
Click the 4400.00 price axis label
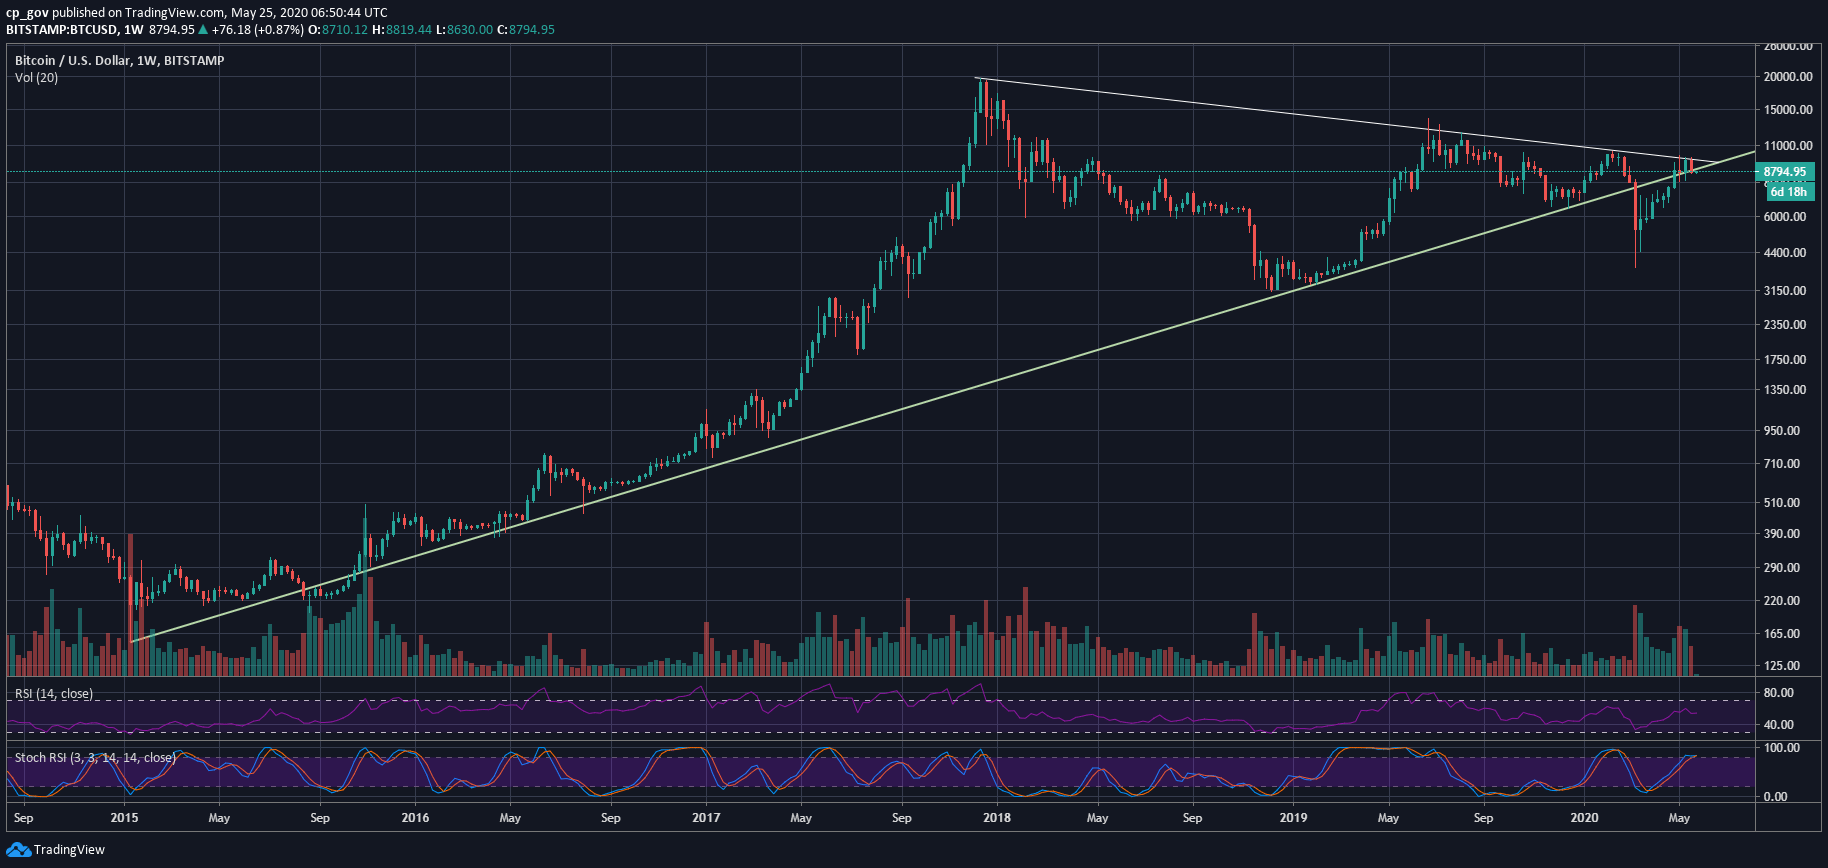1785,253
